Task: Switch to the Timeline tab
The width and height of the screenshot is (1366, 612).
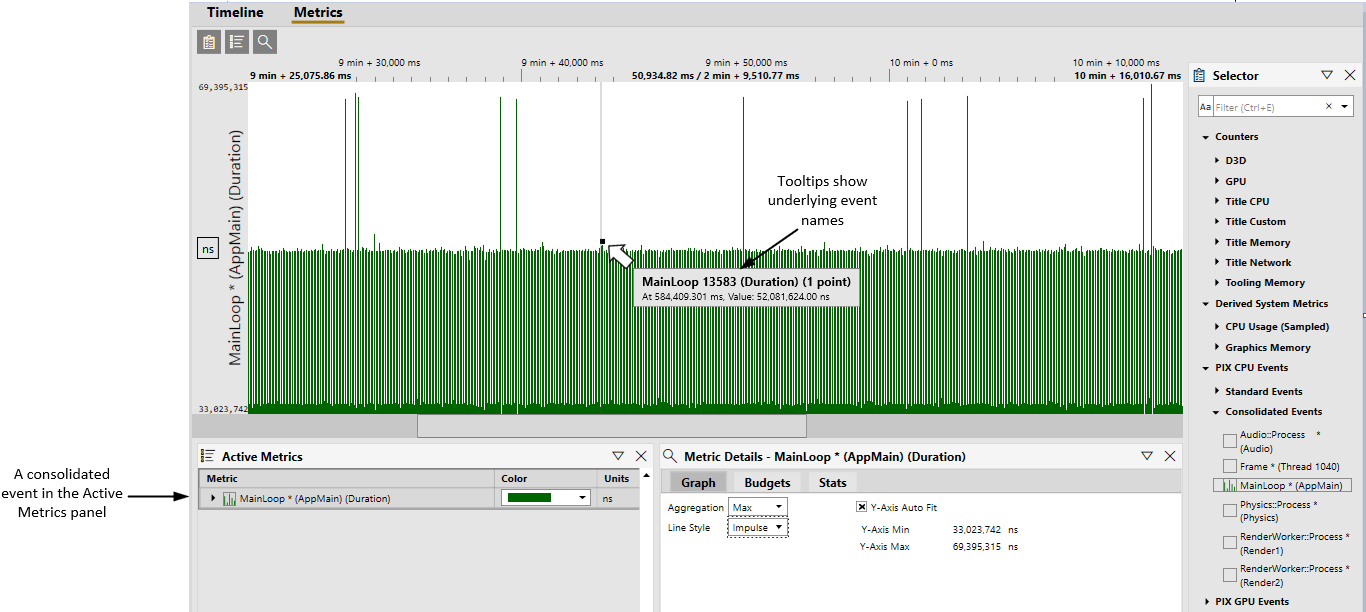Action: [x=235, y=13]
